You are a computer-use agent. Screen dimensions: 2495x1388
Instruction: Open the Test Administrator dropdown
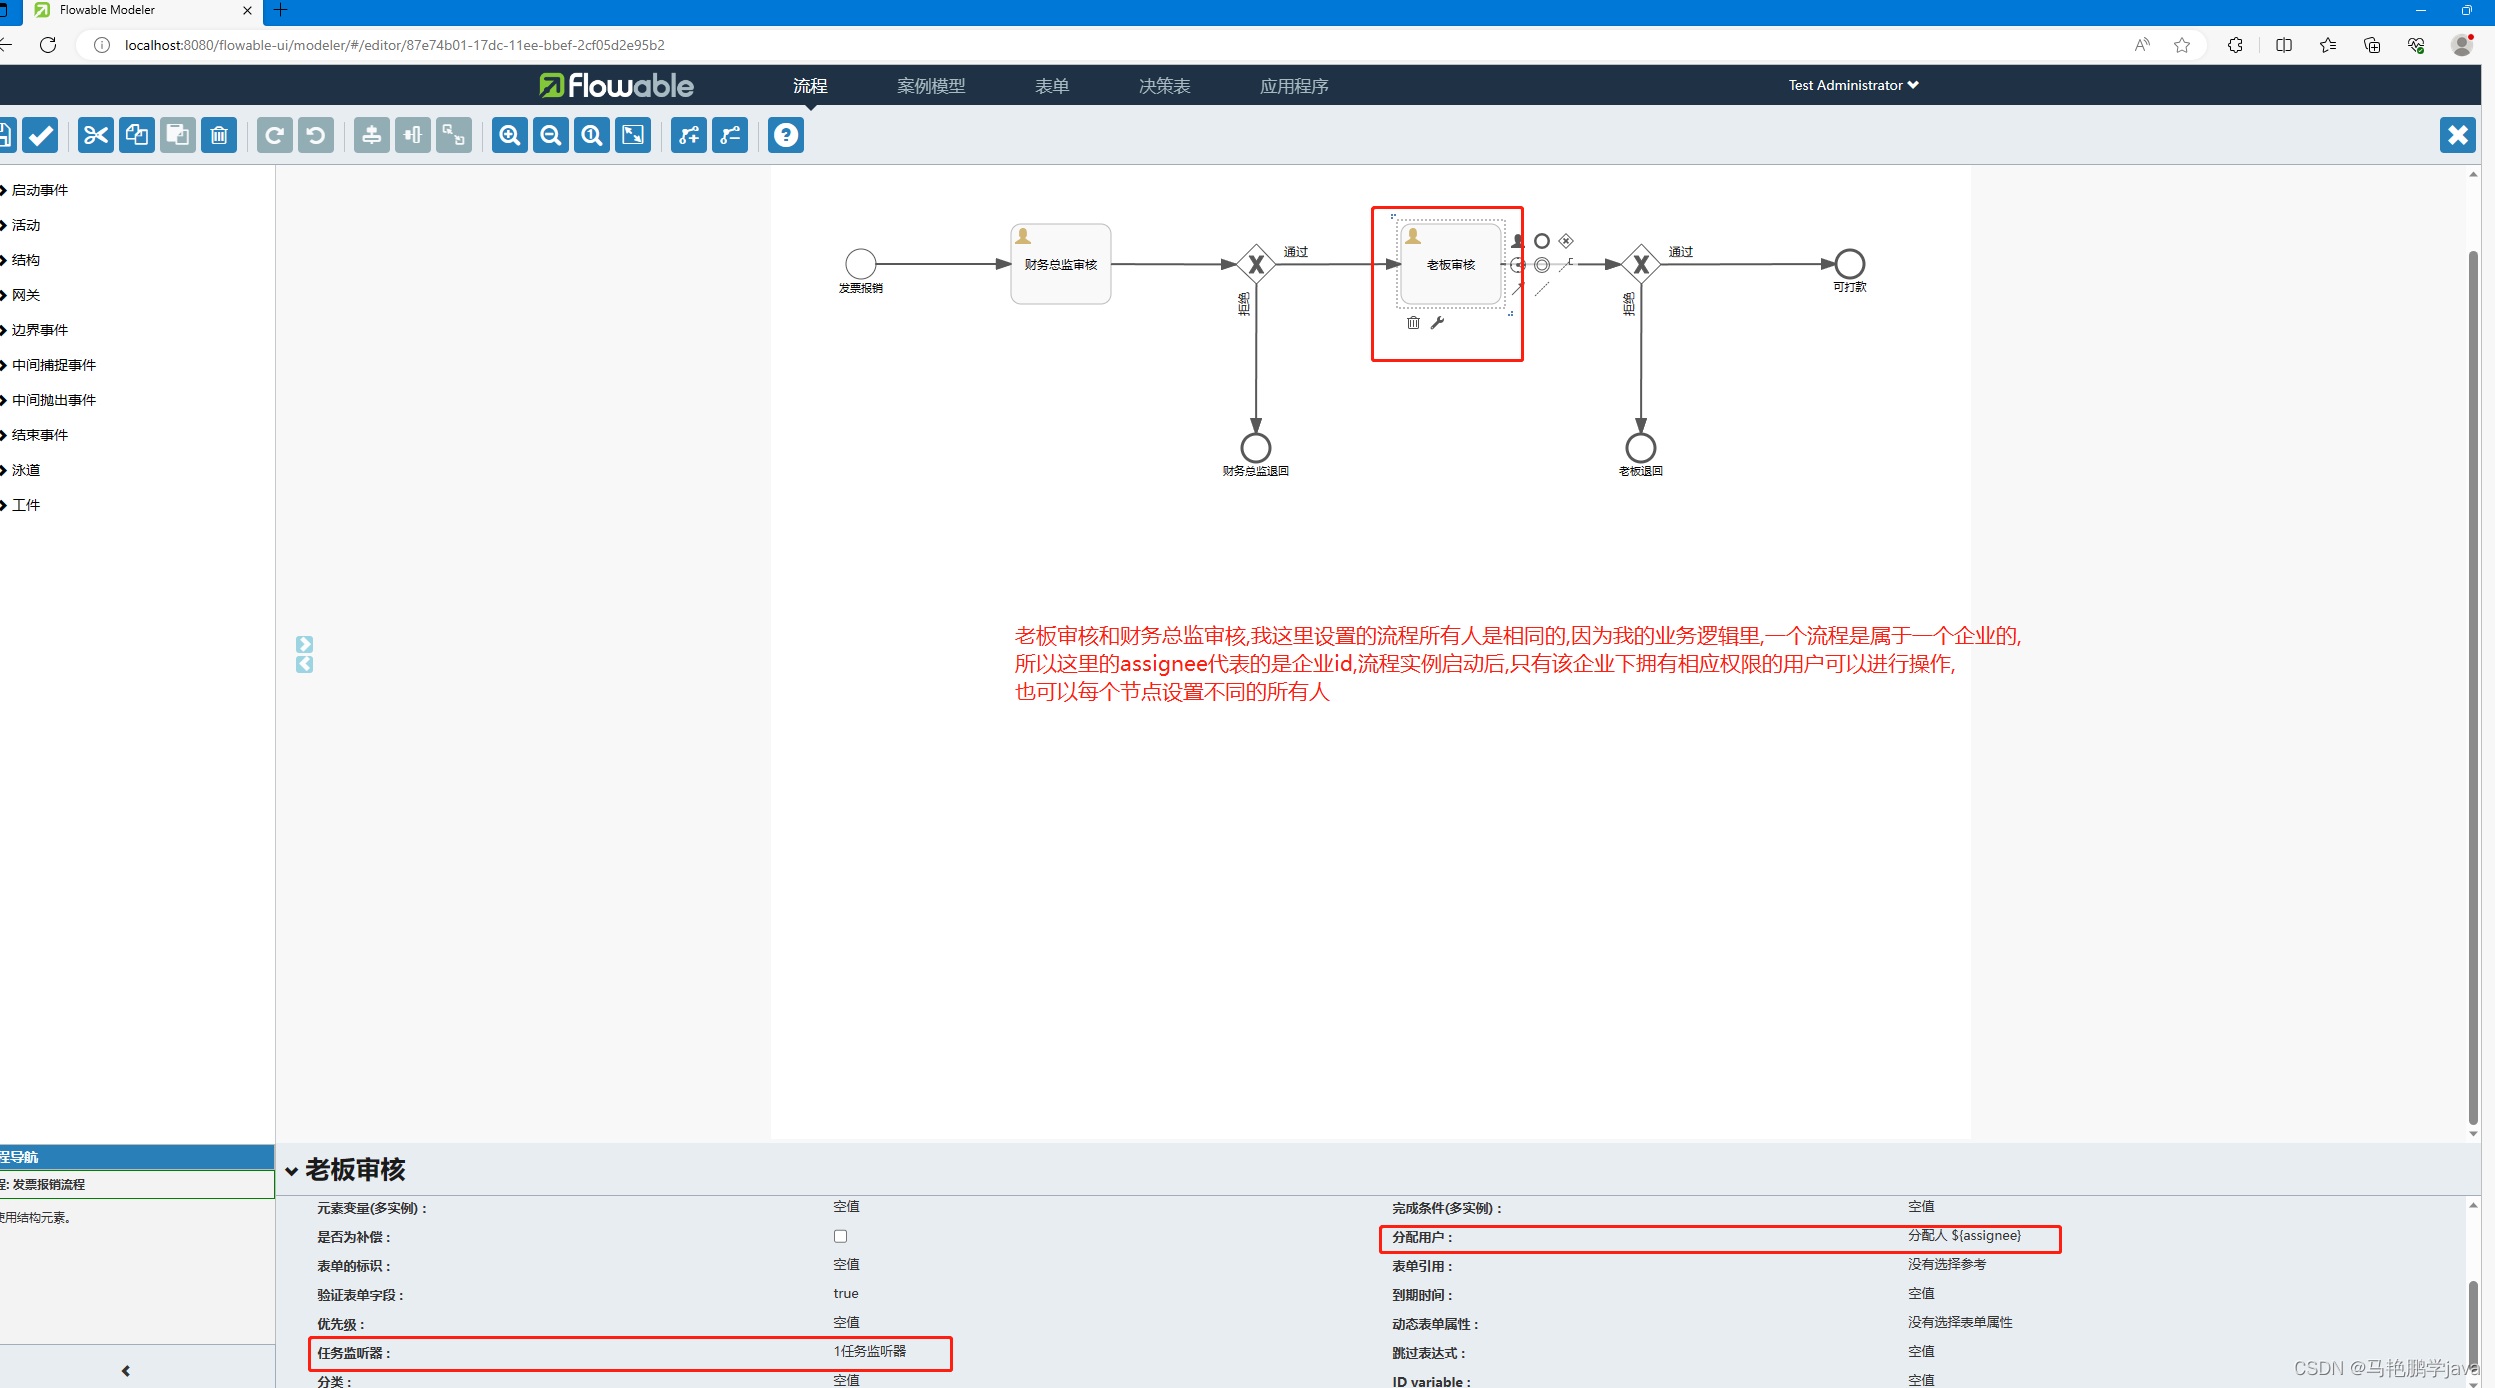click(1853, 85)
